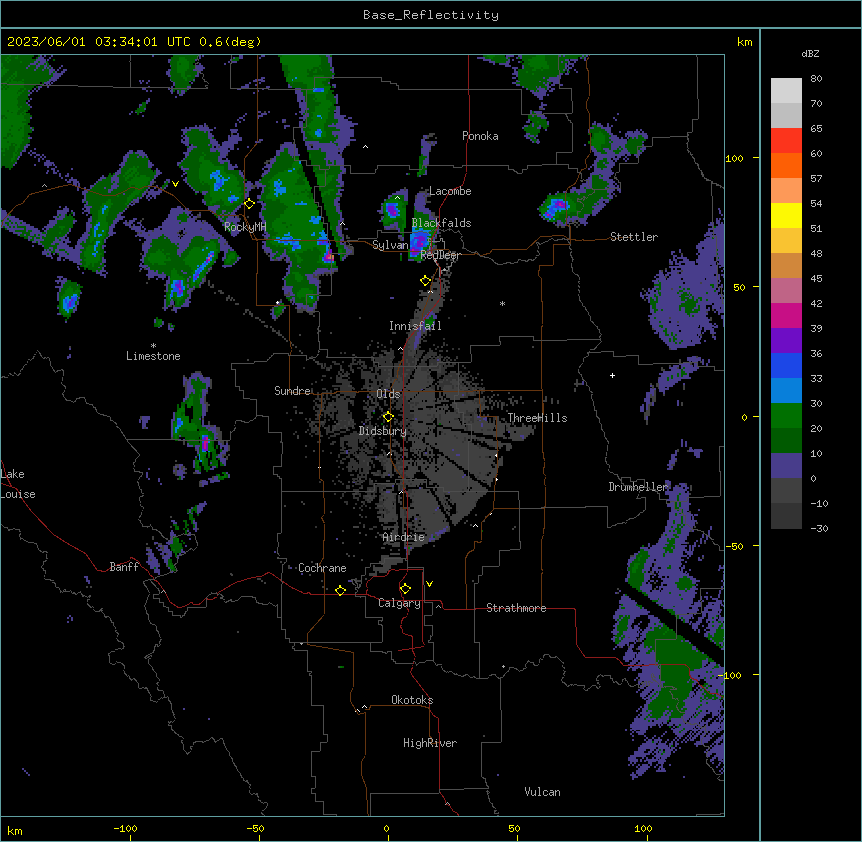
Task: Click the 45 value on dBZ scale
Action: click(x=816, y=279)
